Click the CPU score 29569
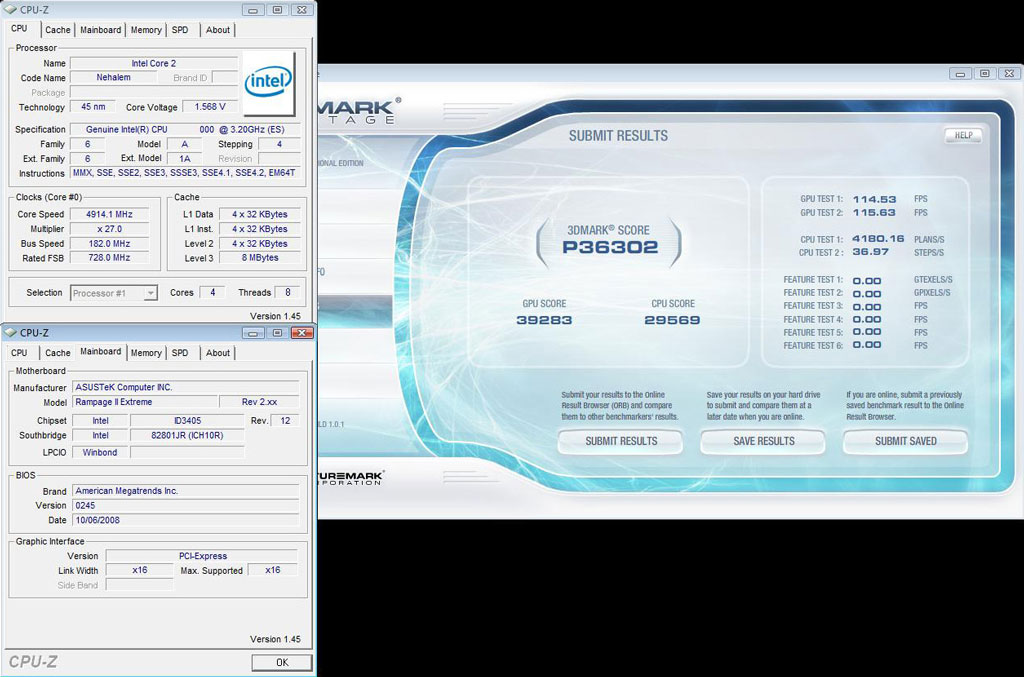Viewport: 1024px width, 677px height. [x=672, y=320]
